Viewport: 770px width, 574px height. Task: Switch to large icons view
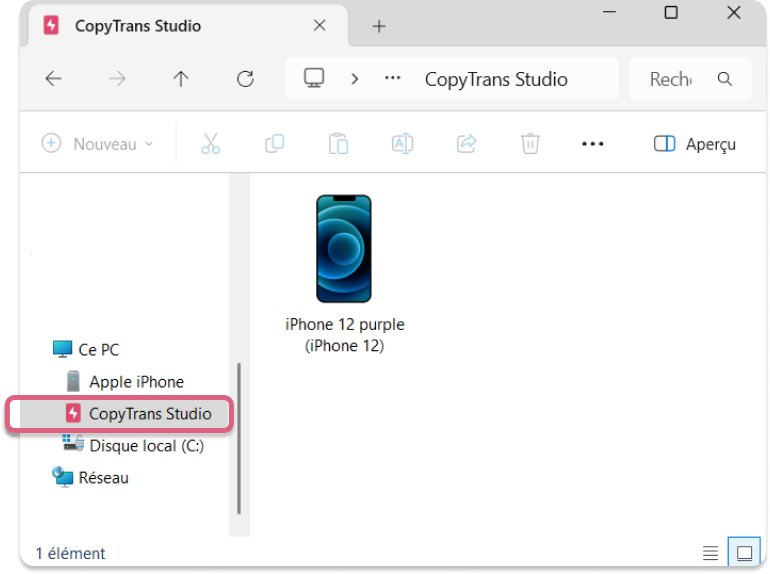pos(744,553)
